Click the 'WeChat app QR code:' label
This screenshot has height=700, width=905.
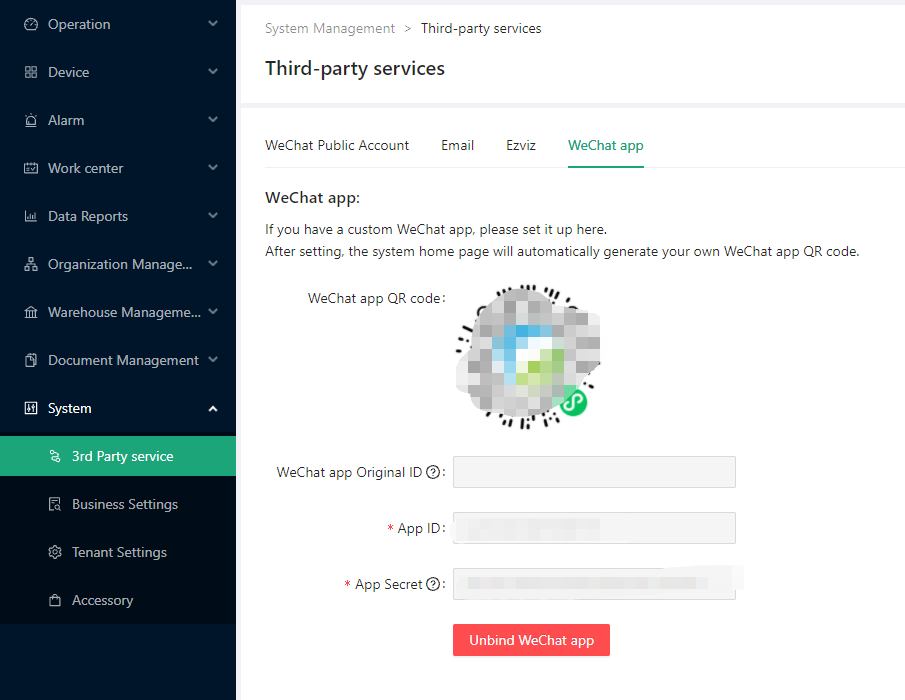pos(376,298)
